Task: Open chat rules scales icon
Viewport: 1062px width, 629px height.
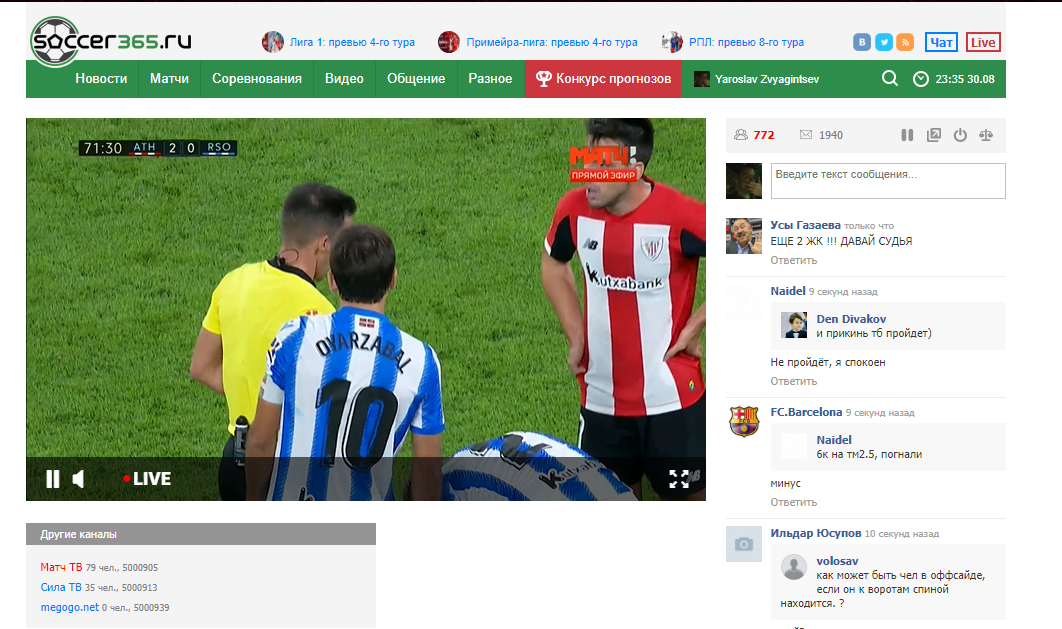Action: click(987, 135)
